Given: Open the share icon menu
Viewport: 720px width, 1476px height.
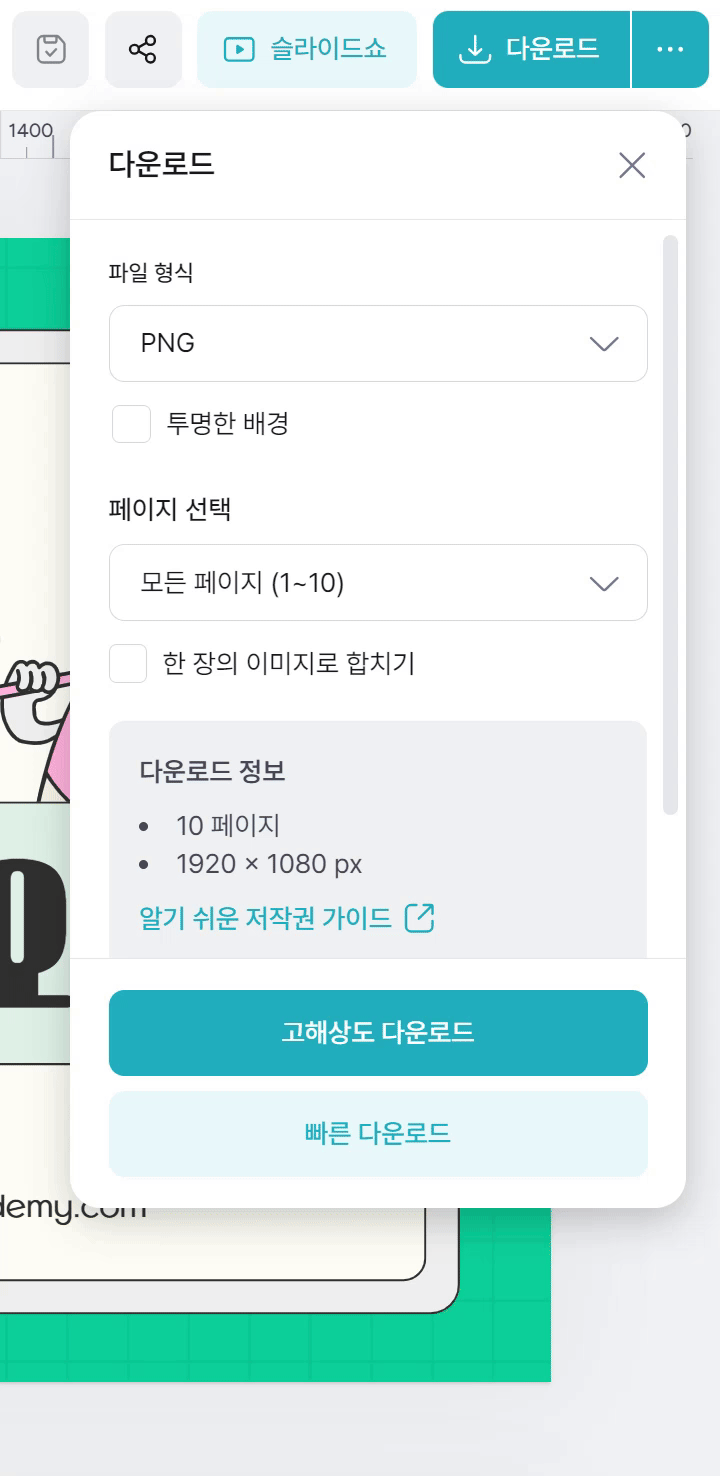Looking at the screenshot, I should 143,49.
